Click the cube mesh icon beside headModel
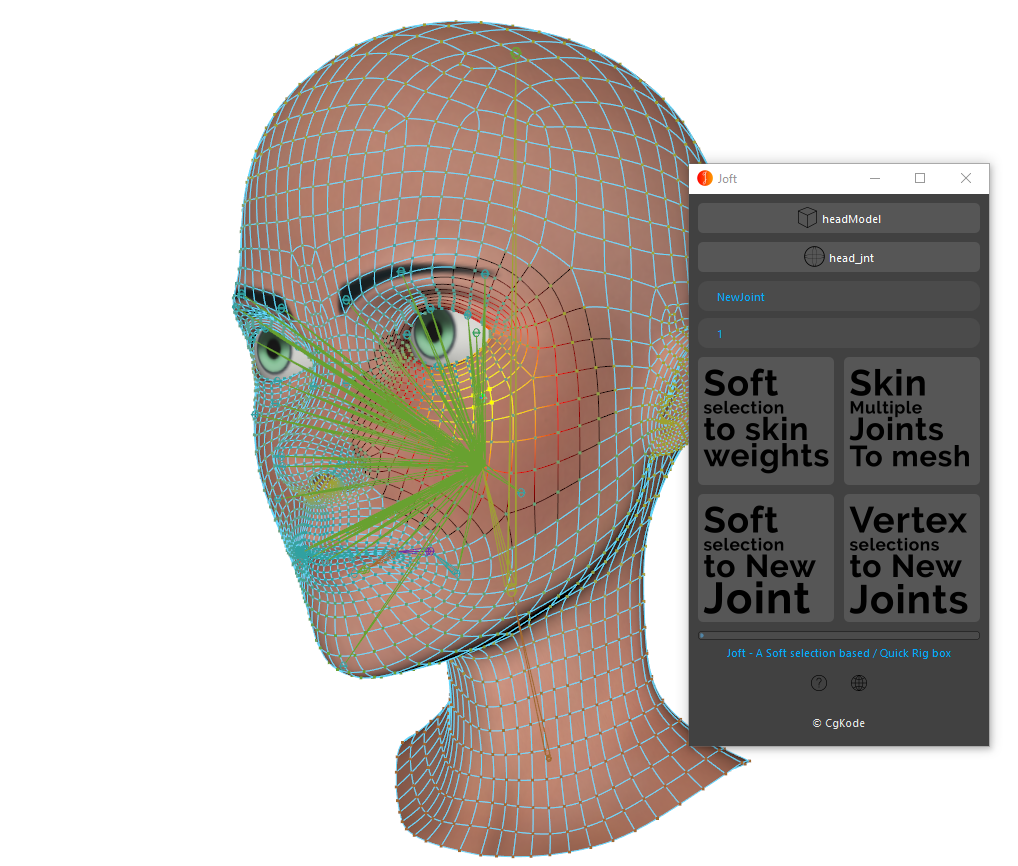 click(807, 218)
